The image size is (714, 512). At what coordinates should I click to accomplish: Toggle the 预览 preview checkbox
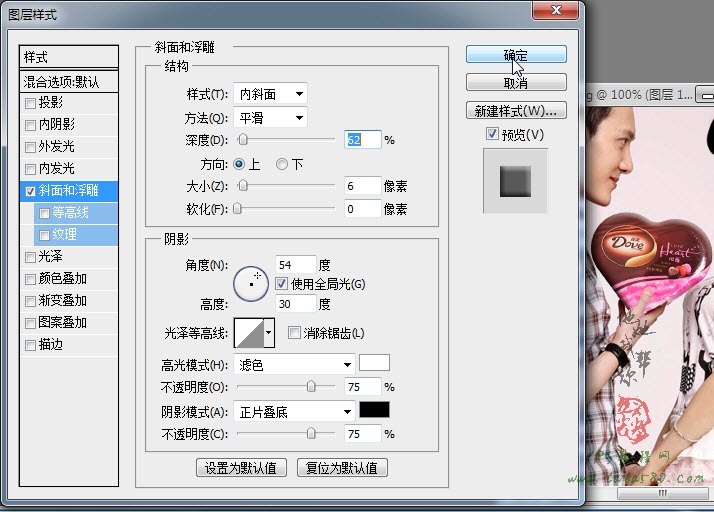492,134
